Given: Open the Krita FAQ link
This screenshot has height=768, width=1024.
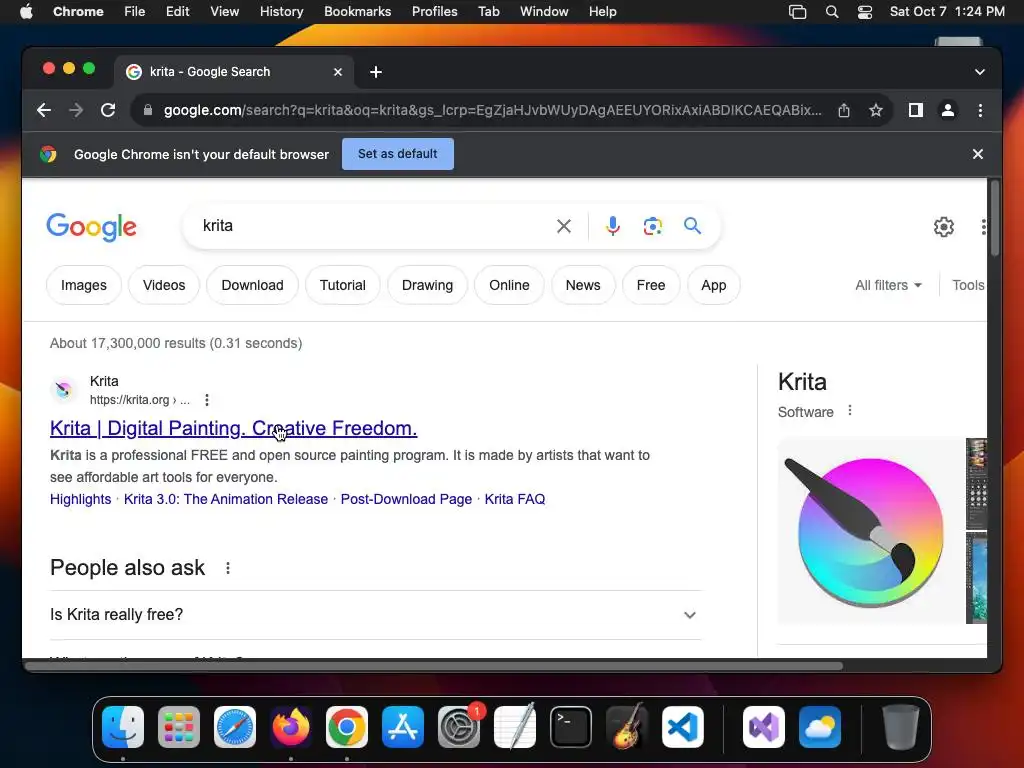Looking at the screenshot, I should pyautogui.click(x=515, y=499).
